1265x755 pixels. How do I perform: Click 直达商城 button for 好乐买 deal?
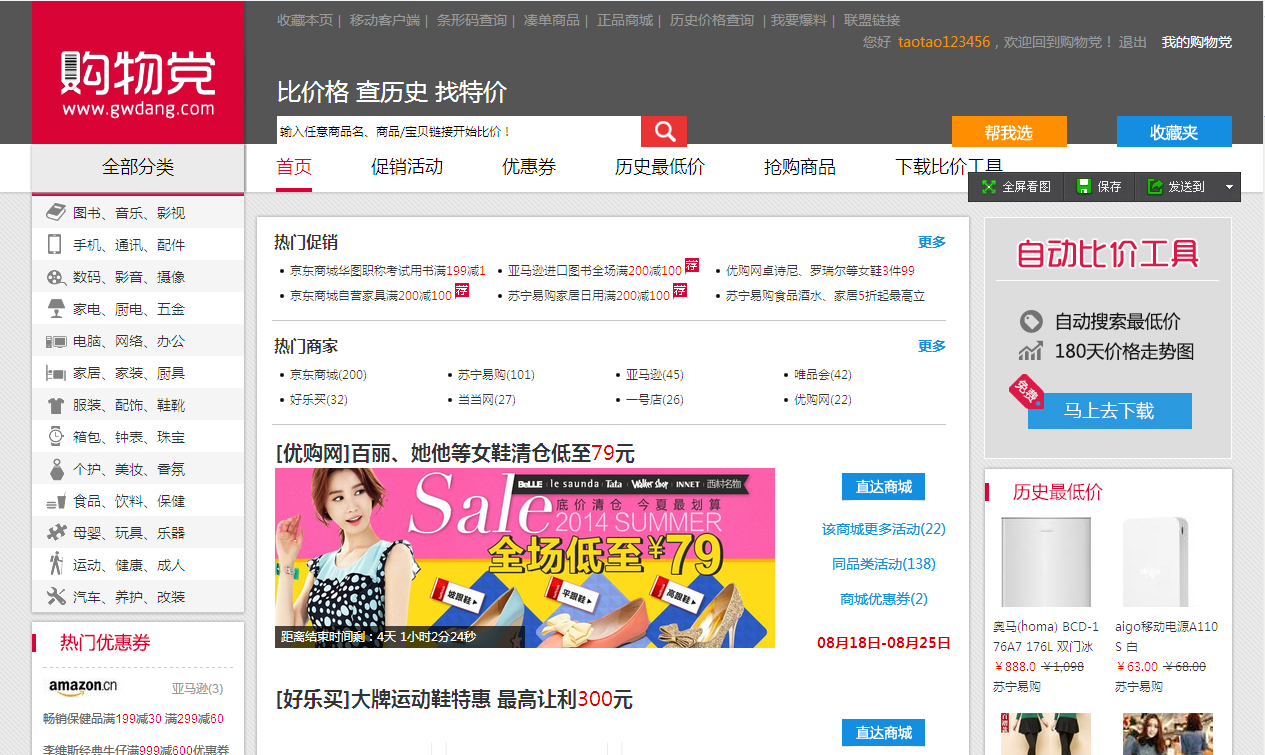[883, 733]
